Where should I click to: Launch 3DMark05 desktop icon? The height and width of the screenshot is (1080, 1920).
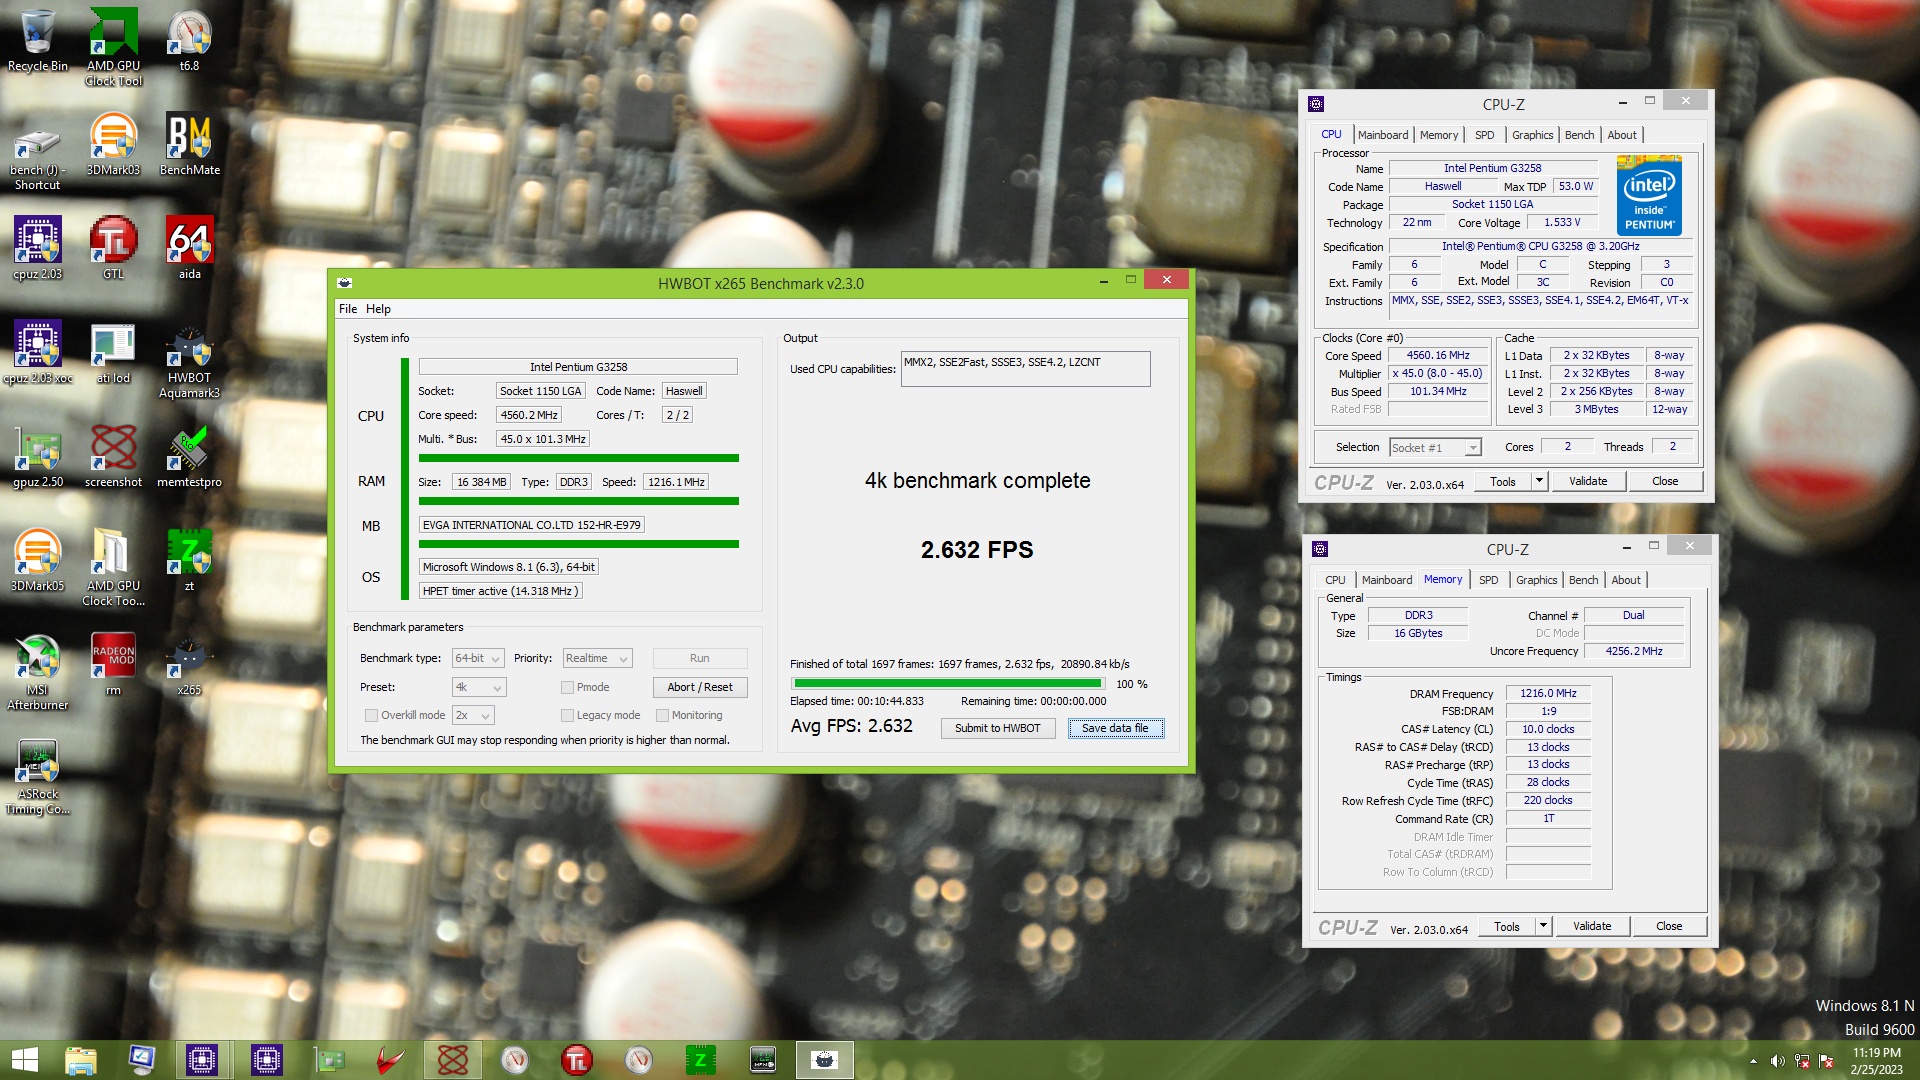tap(38, 560)
